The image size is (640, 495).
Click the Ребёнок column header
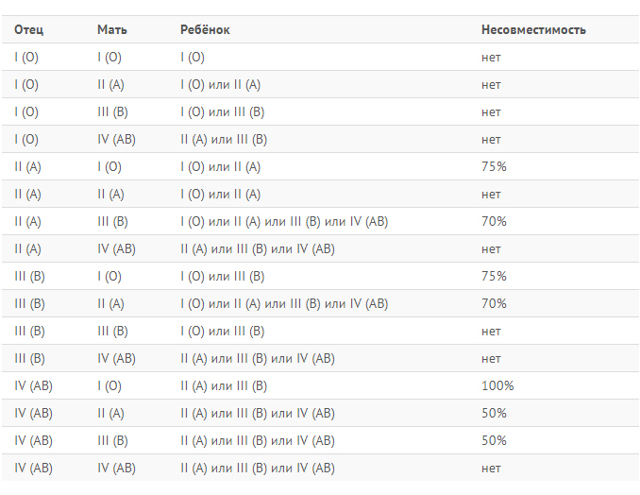[x=205, y=30]
